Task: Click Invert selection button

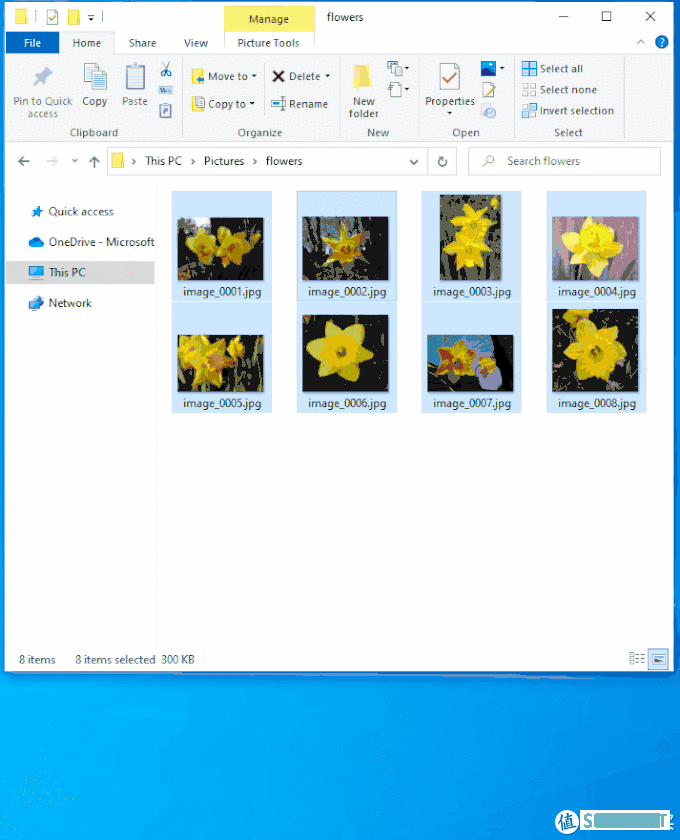Action: click(x=568, y=110)
